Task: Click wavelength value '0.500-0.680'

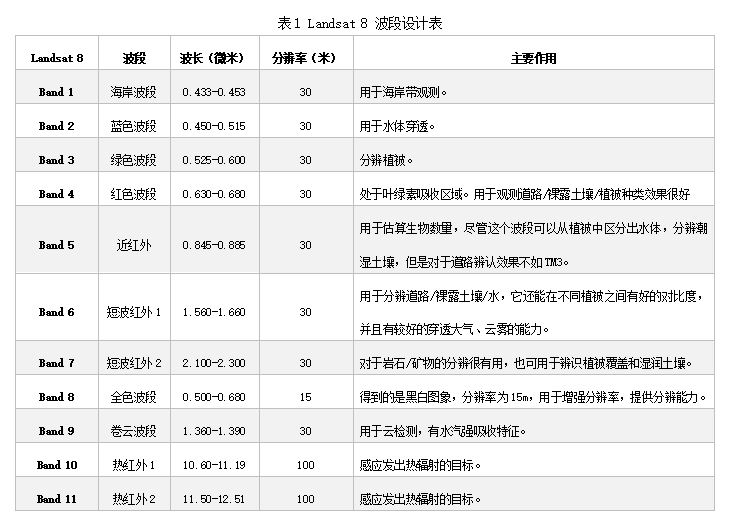Action: tap(213, 397)
